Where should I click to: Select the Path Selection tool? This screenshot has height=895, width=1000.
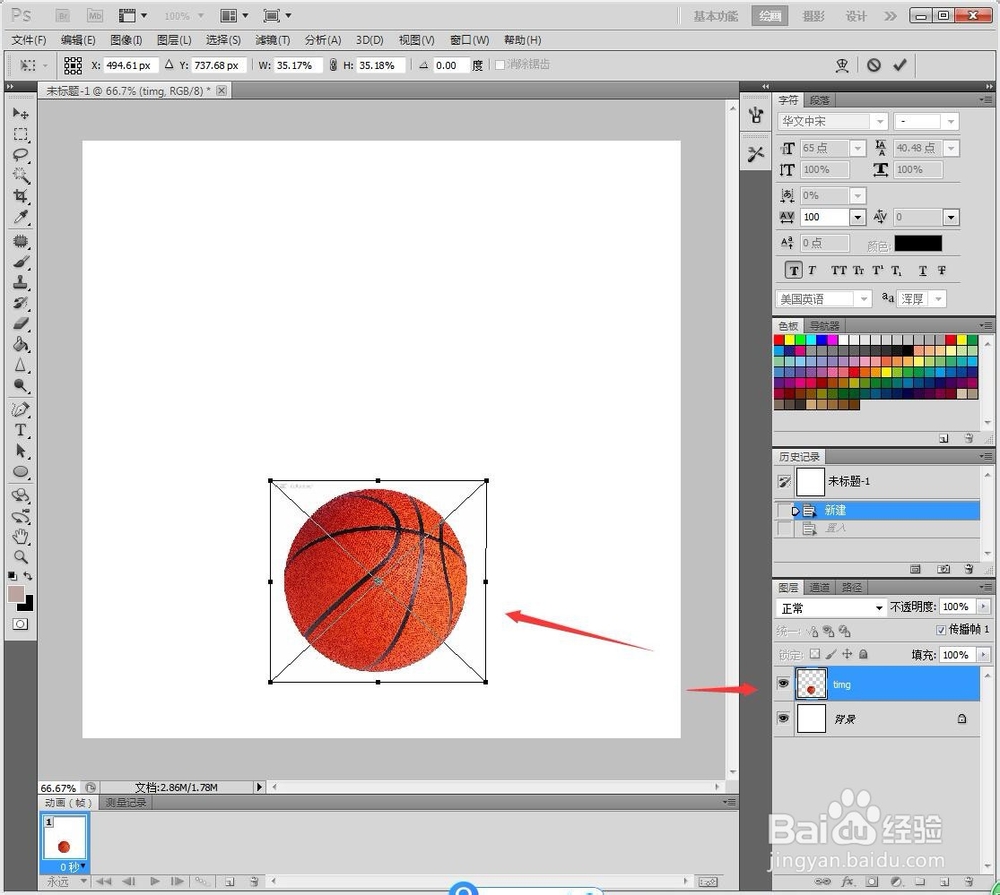pos(20,451)
